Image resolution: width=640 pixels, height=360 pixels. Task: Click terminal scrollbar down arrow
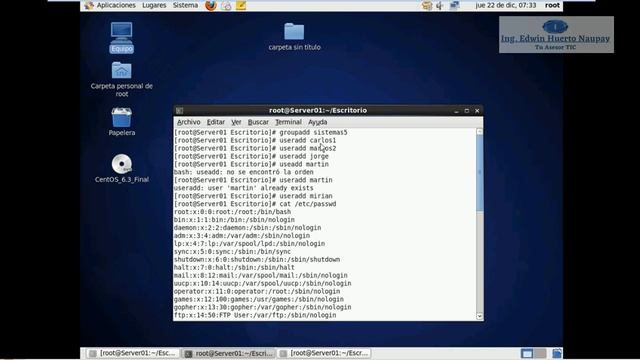(x=480, y=316)
